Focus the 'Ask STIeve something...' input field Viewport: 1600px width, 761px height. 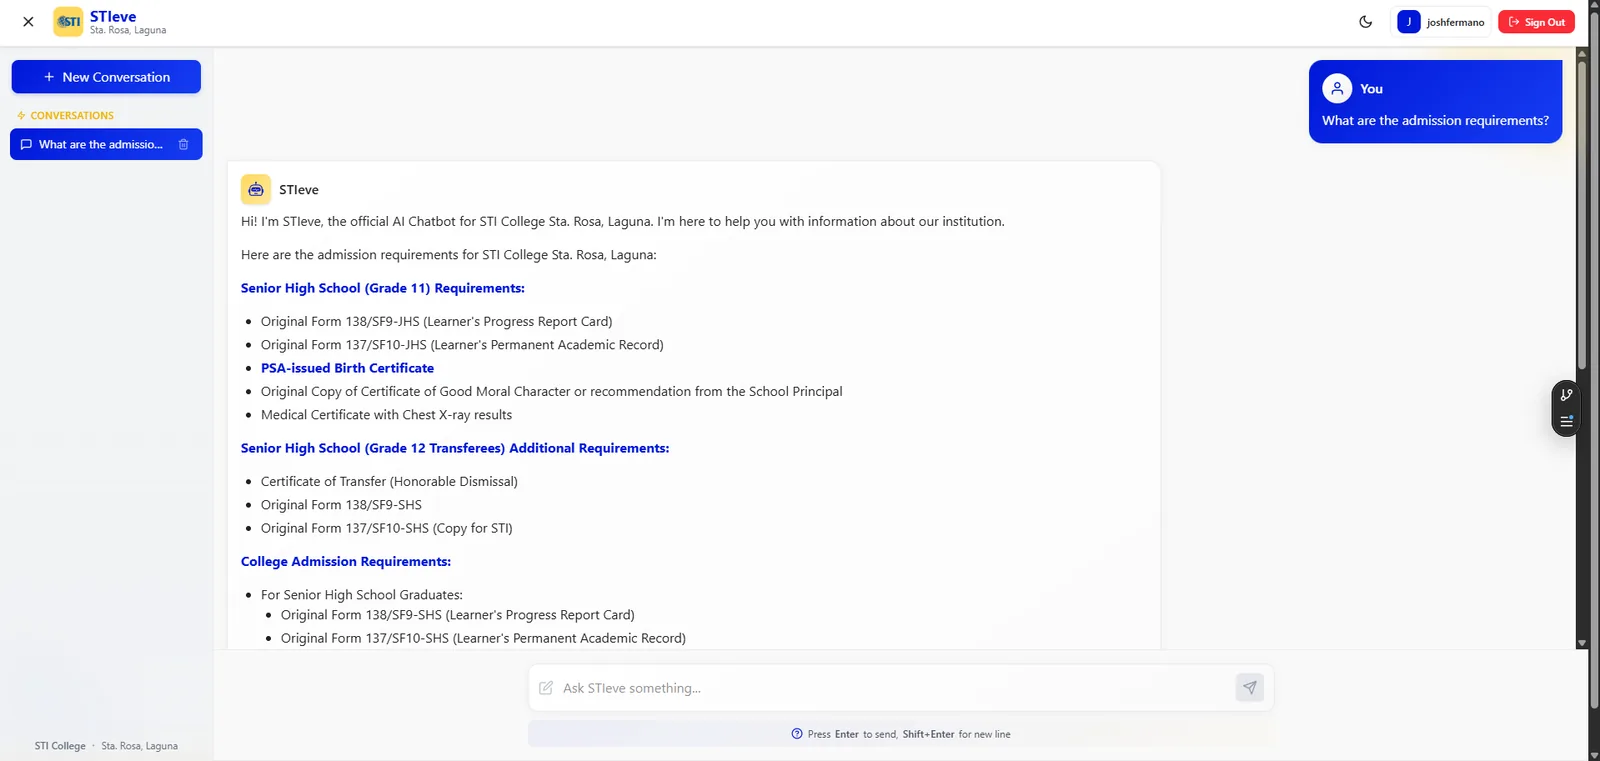895,688
